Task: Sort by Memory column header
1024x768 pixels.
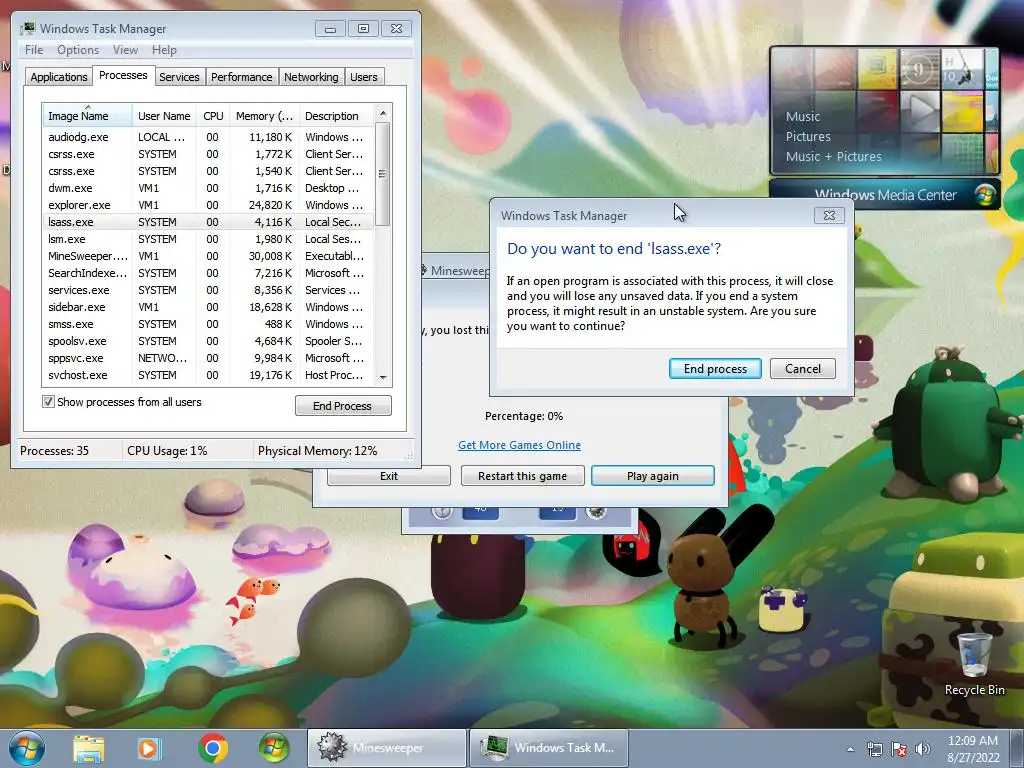Action: (264, 116)
